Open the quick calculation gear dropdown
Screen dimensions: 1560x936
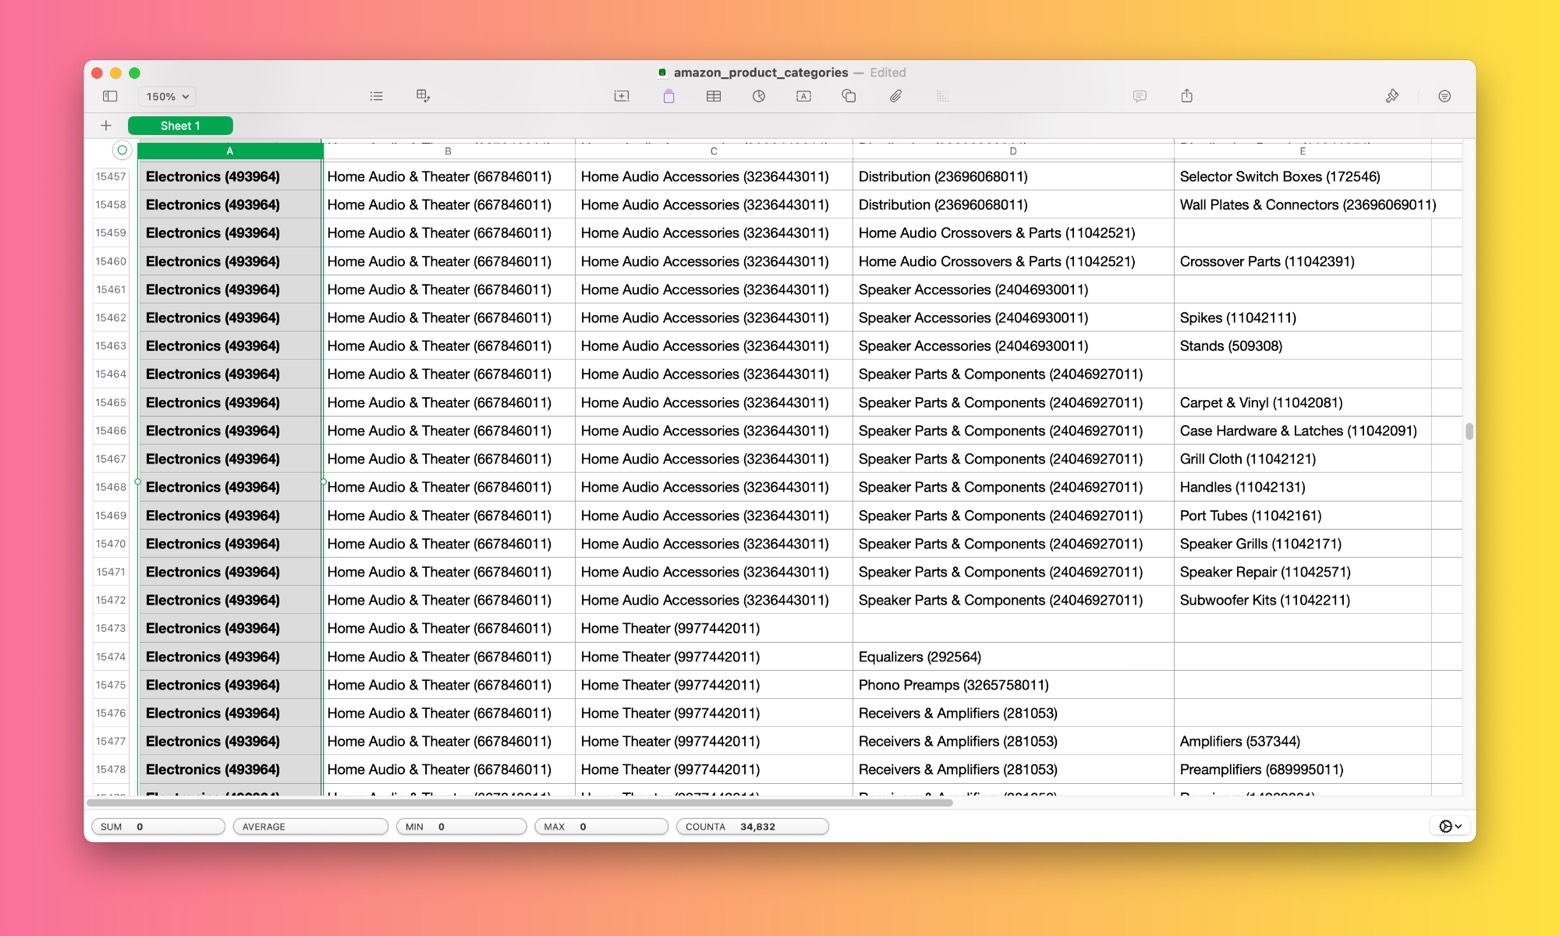pyautogui.click(x=1450, y=826)
